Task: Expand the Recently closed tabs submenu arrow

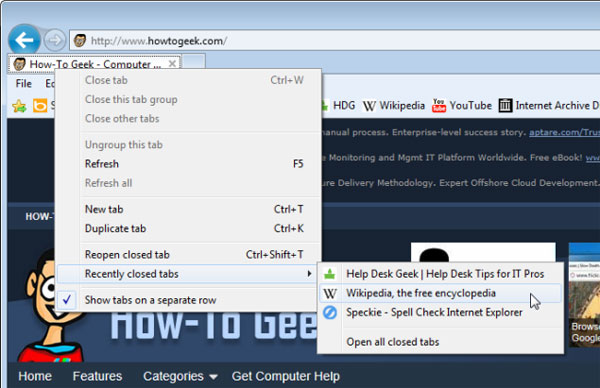Action: click(x=309, y=274)
